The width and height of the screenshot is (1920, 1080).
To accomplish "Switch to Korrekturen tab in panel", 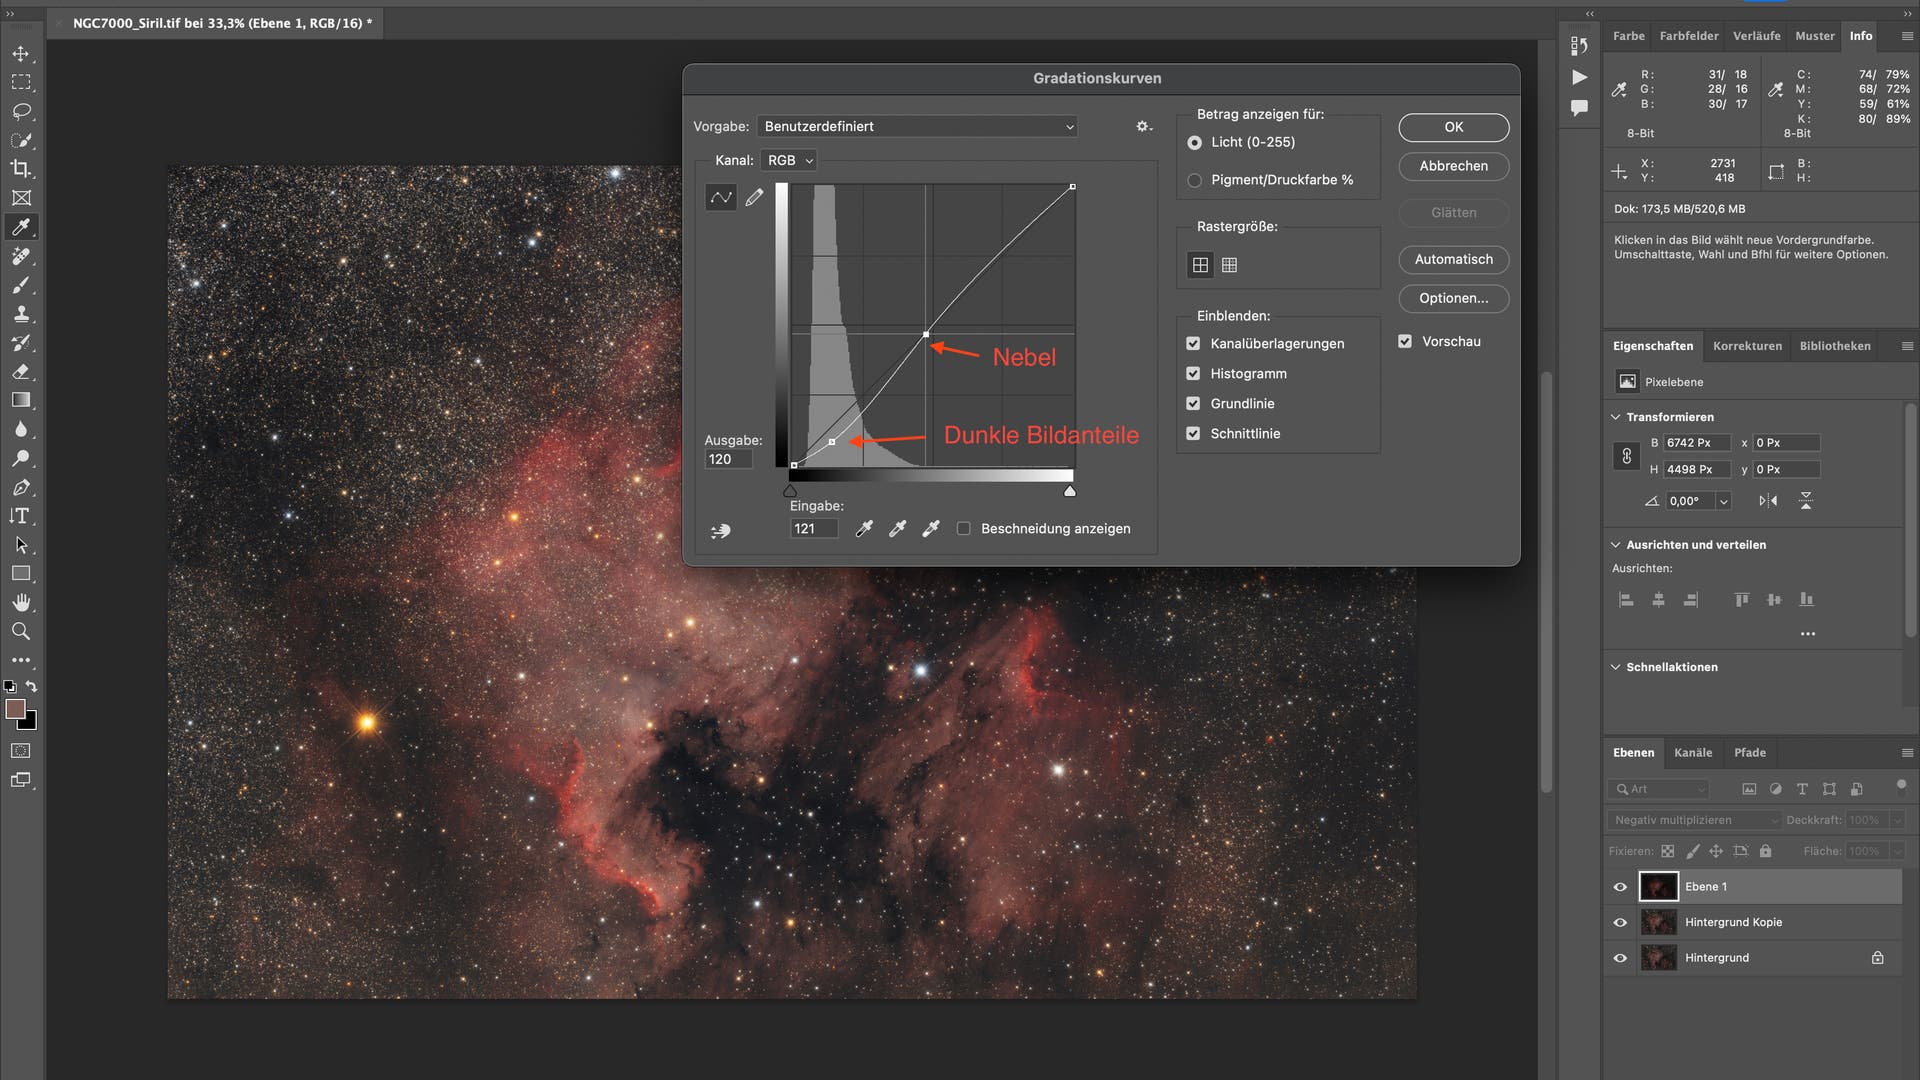I will point(1746,345).
